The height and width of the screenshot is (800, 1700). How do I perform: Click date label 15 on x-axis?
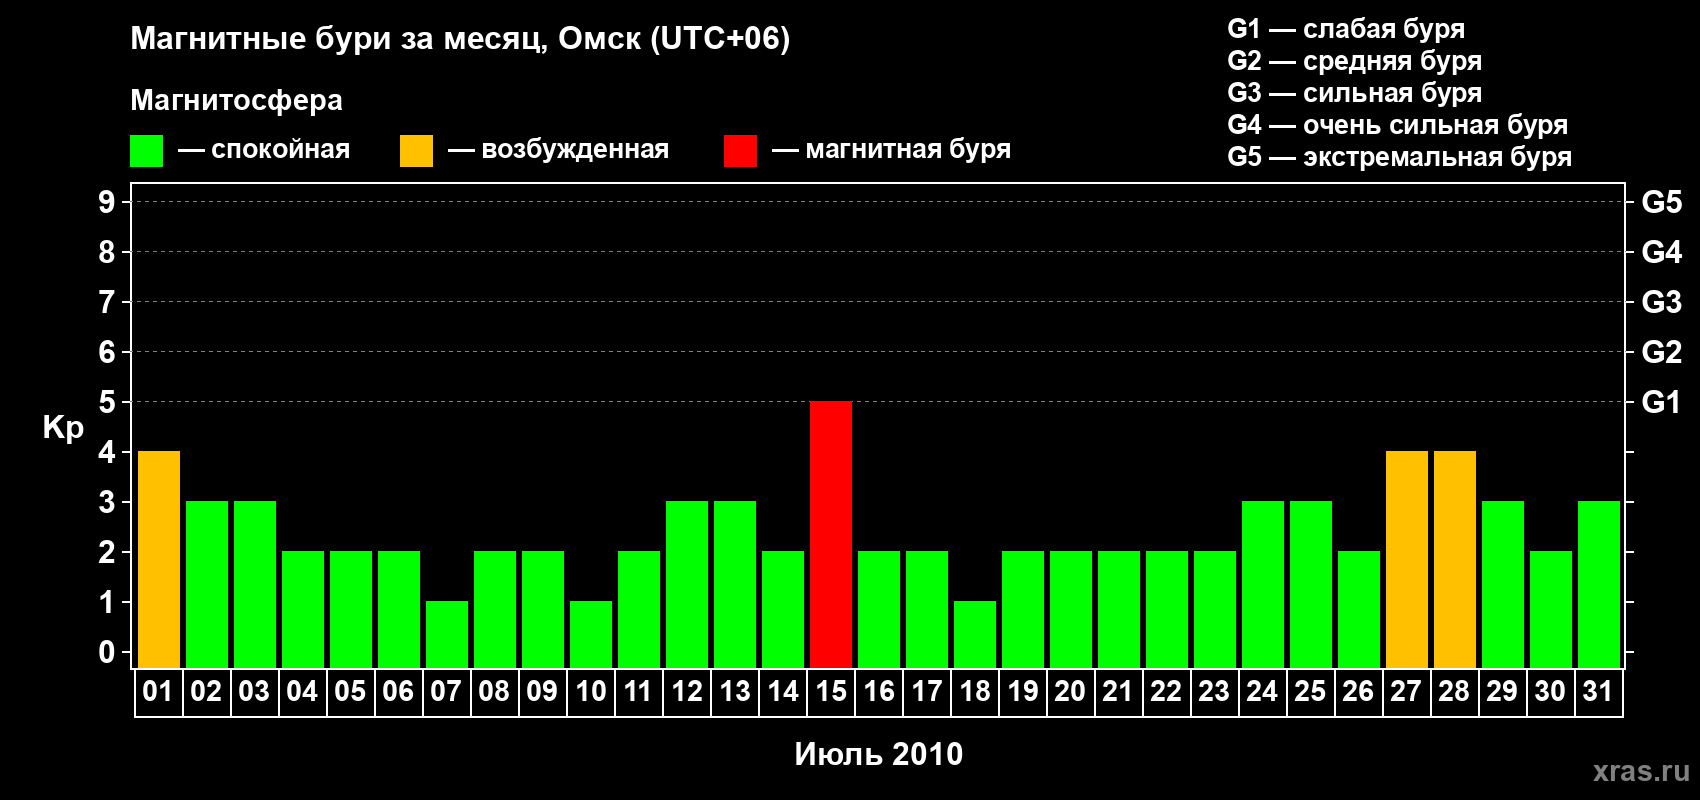coord(831,691)
